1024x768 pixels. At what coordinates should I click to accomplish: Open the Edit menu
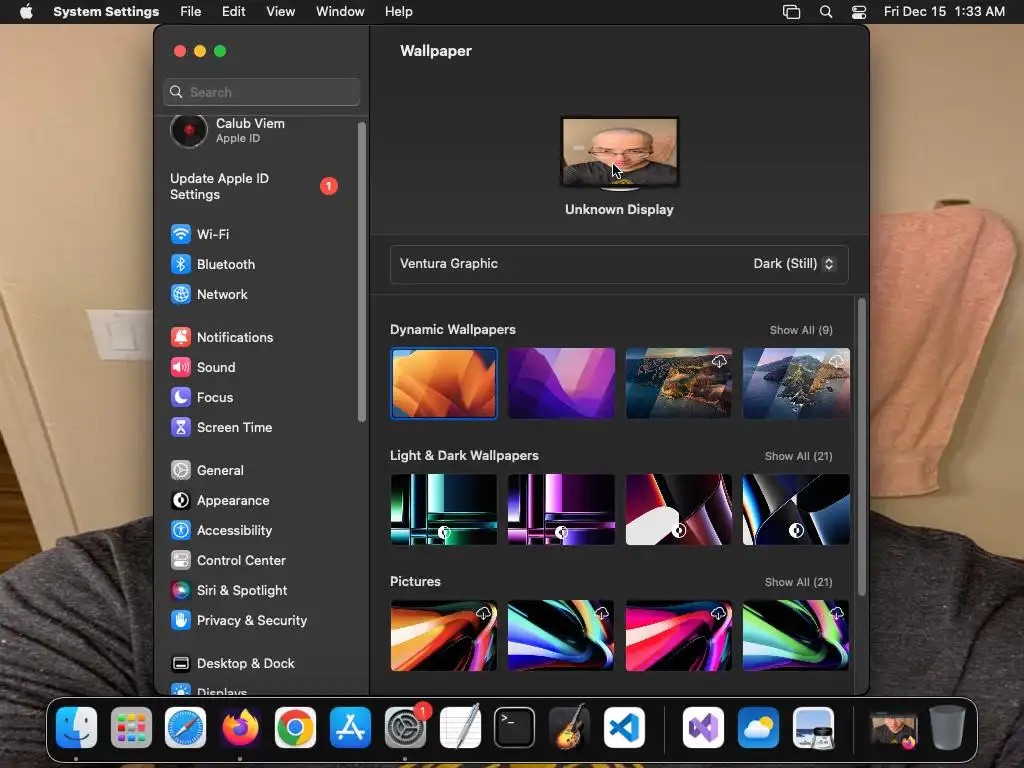coord(233,12)
